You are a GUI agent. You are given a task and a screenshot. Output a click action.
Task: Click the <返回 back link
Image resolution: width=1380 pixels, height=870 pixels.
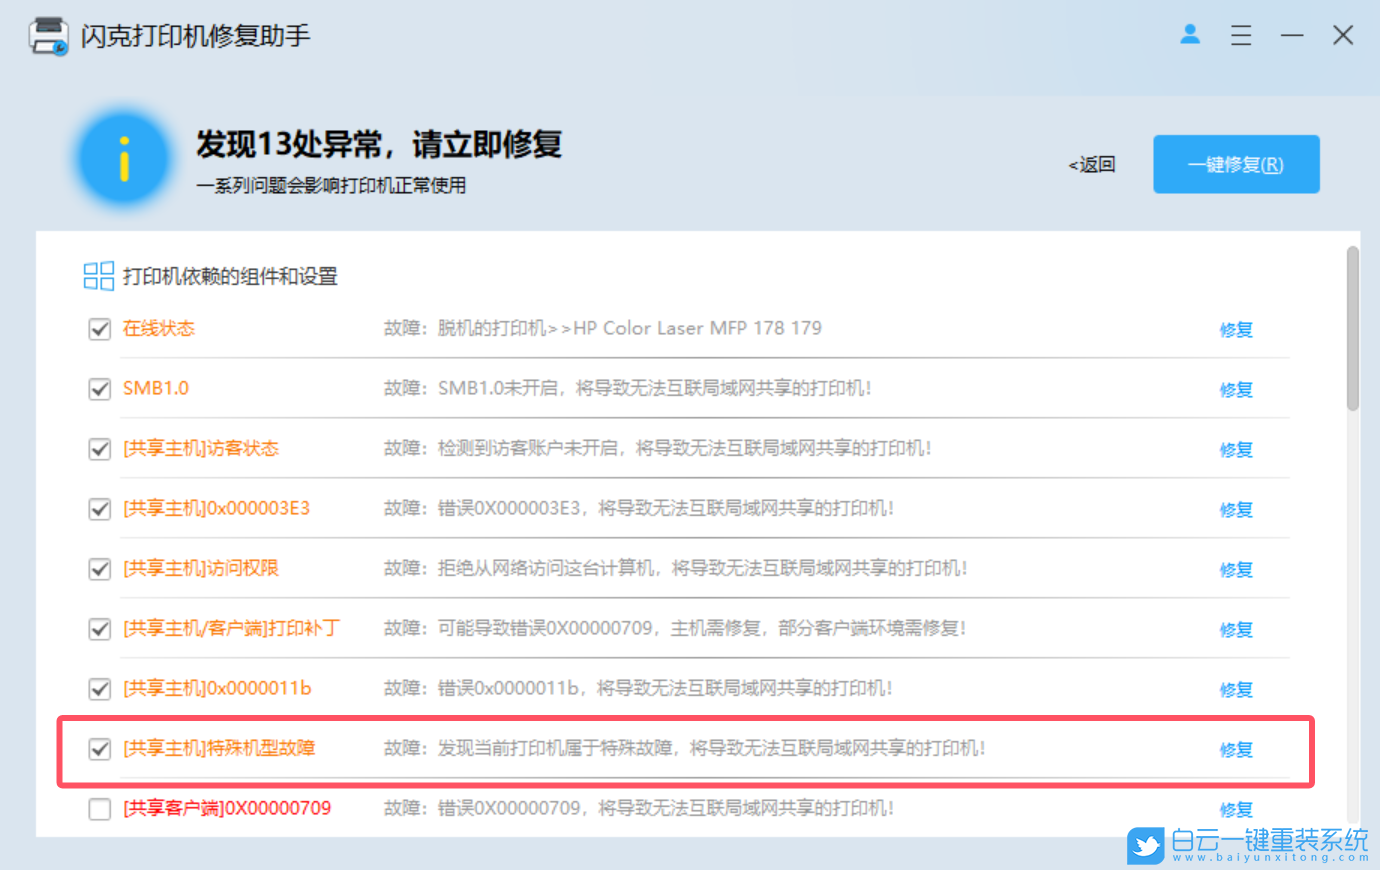tap(1092, 164)
